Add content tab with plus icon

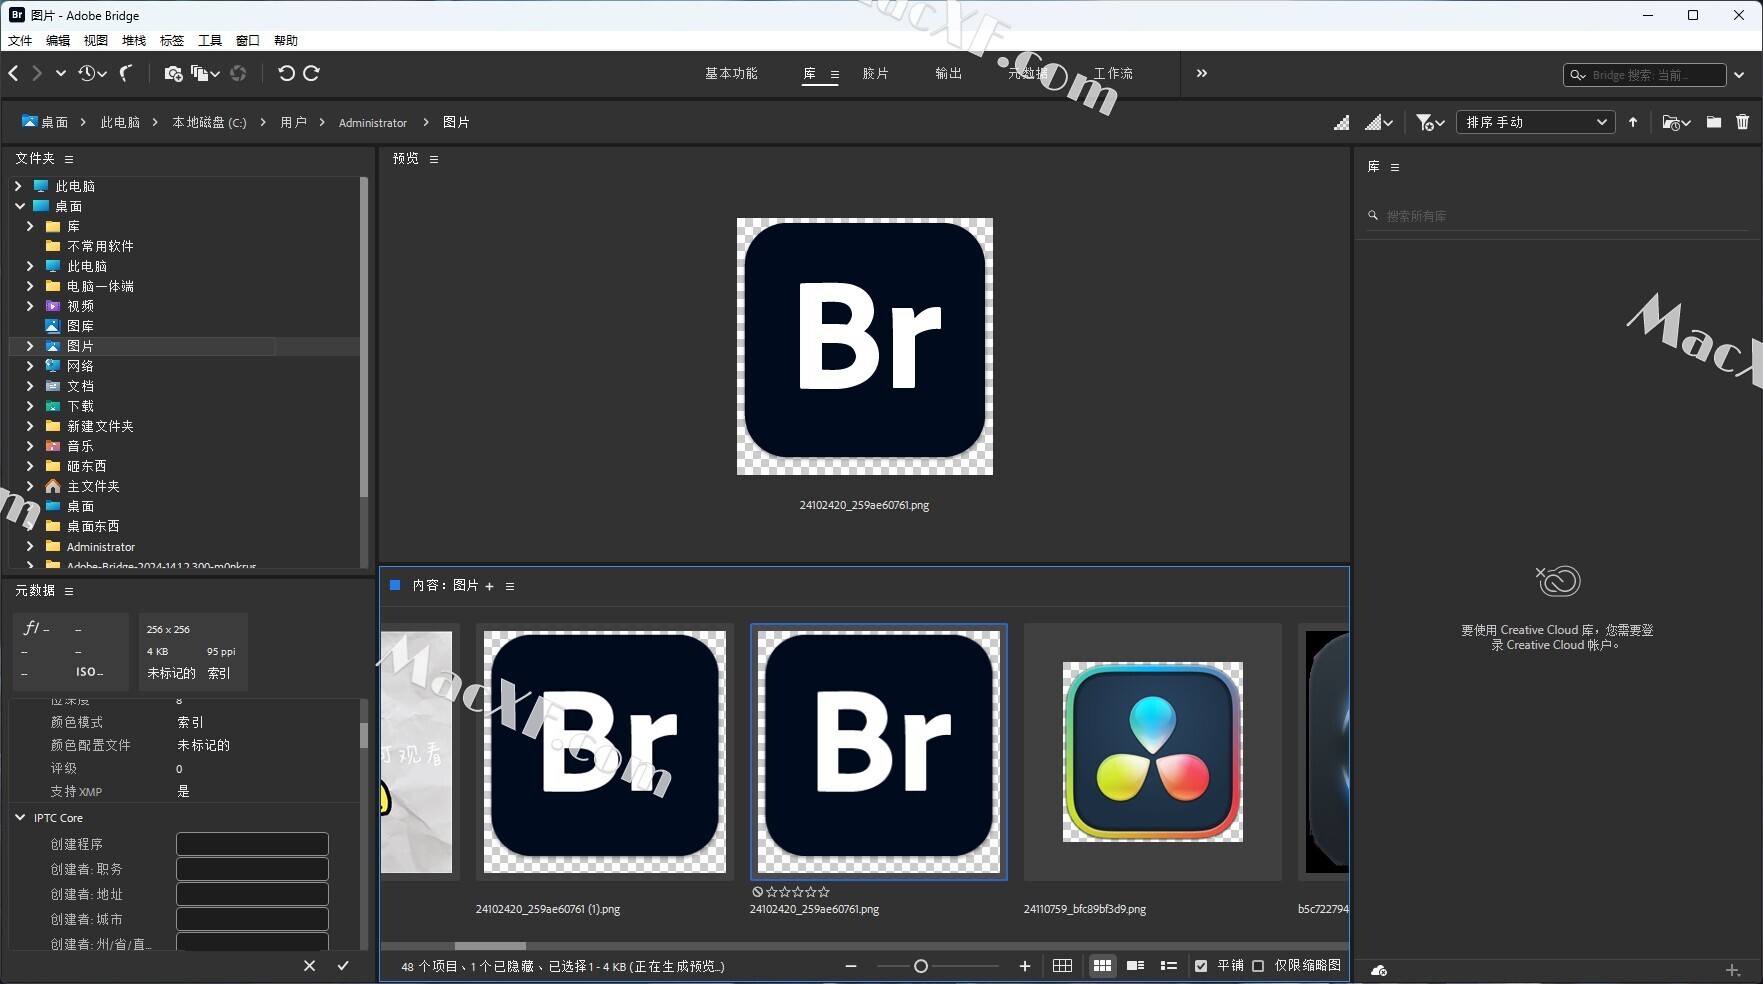click(x=489, y=586)
